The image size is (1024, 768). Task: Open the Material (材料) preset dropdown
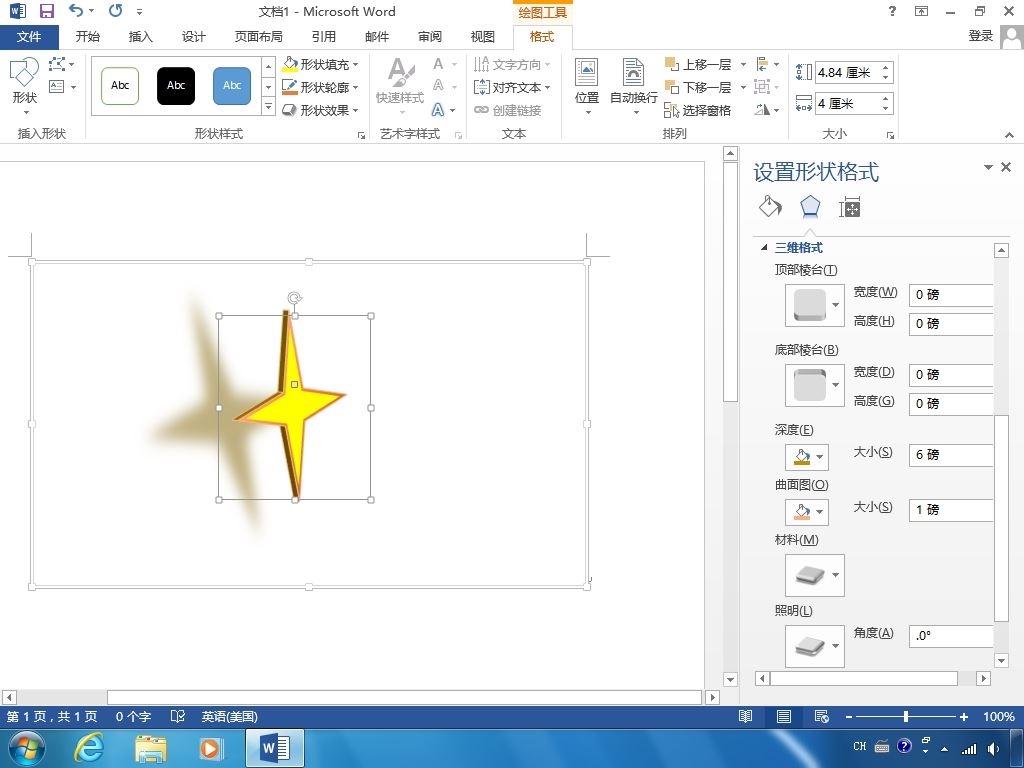tap(814, 575)
